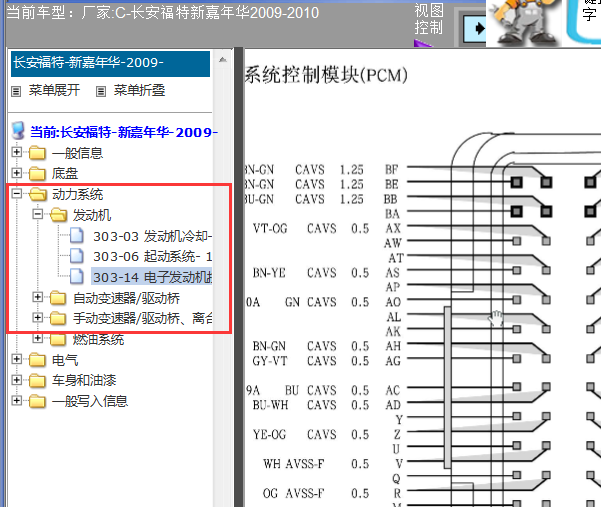The height and width of the screenshot is (507, 601).
Task: Select the 发动机 tree folder label
Action: (x=92, y=215)
